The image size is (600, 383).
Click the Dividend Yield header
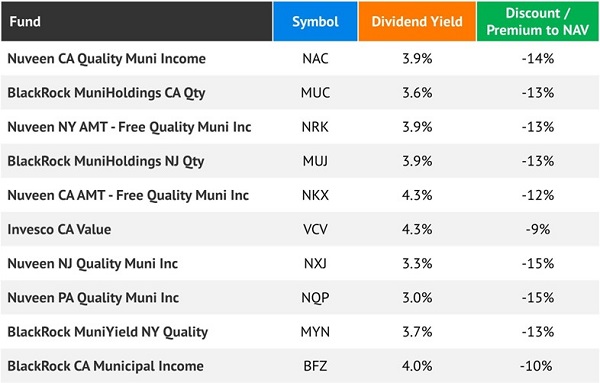tap(417, 21)
